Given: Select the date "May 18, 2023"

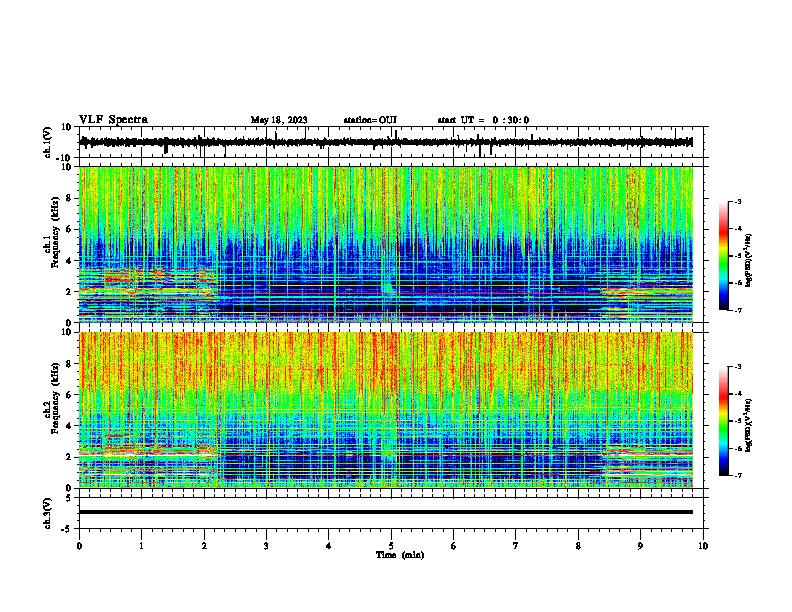Looking at the screenshot, I should point(279,120).
